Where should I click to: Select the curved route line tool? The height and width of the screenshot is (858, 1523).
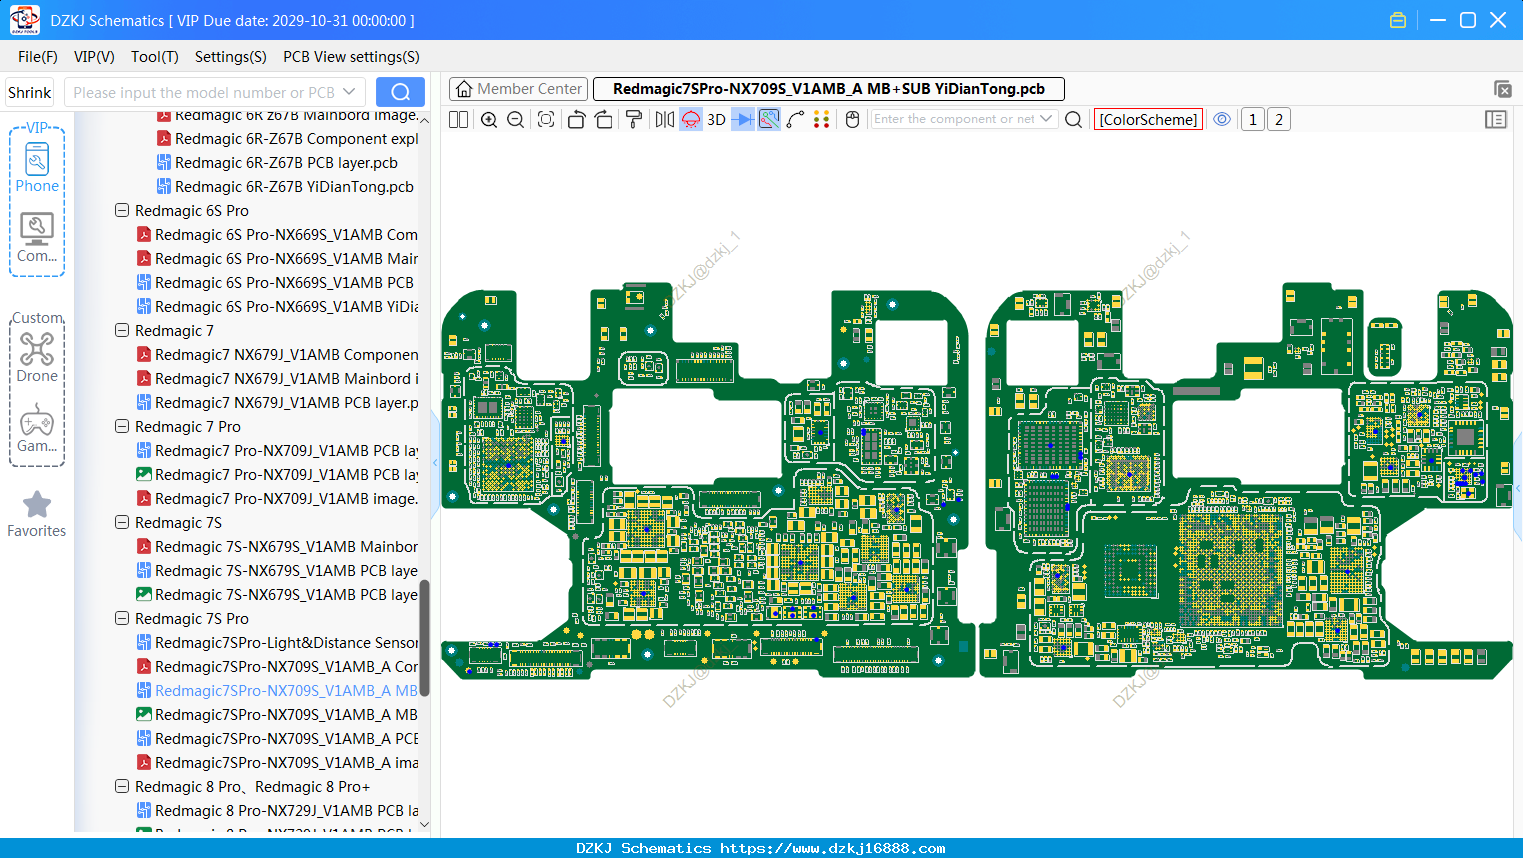pyautogui.click(x=796, y=120)
